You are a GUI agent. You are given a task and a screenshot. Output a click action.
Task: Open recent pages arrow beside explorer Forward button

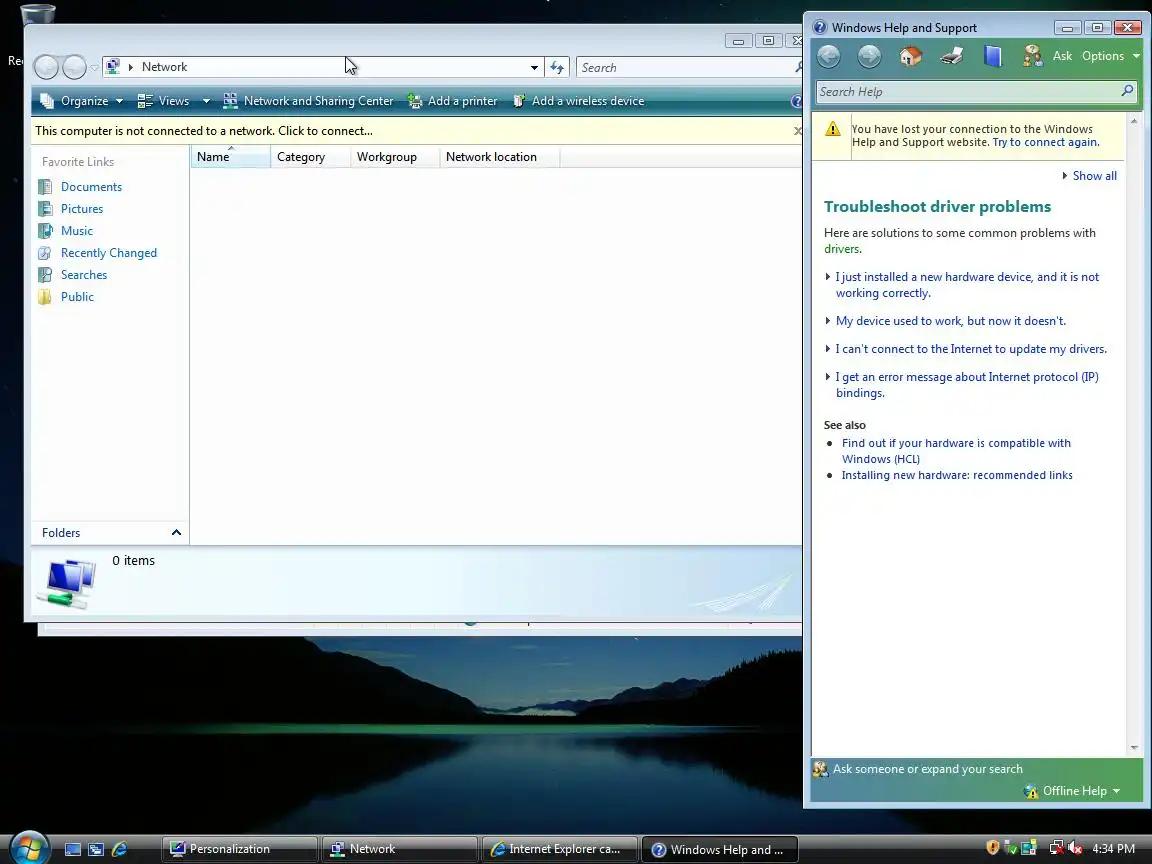(94, 68)
